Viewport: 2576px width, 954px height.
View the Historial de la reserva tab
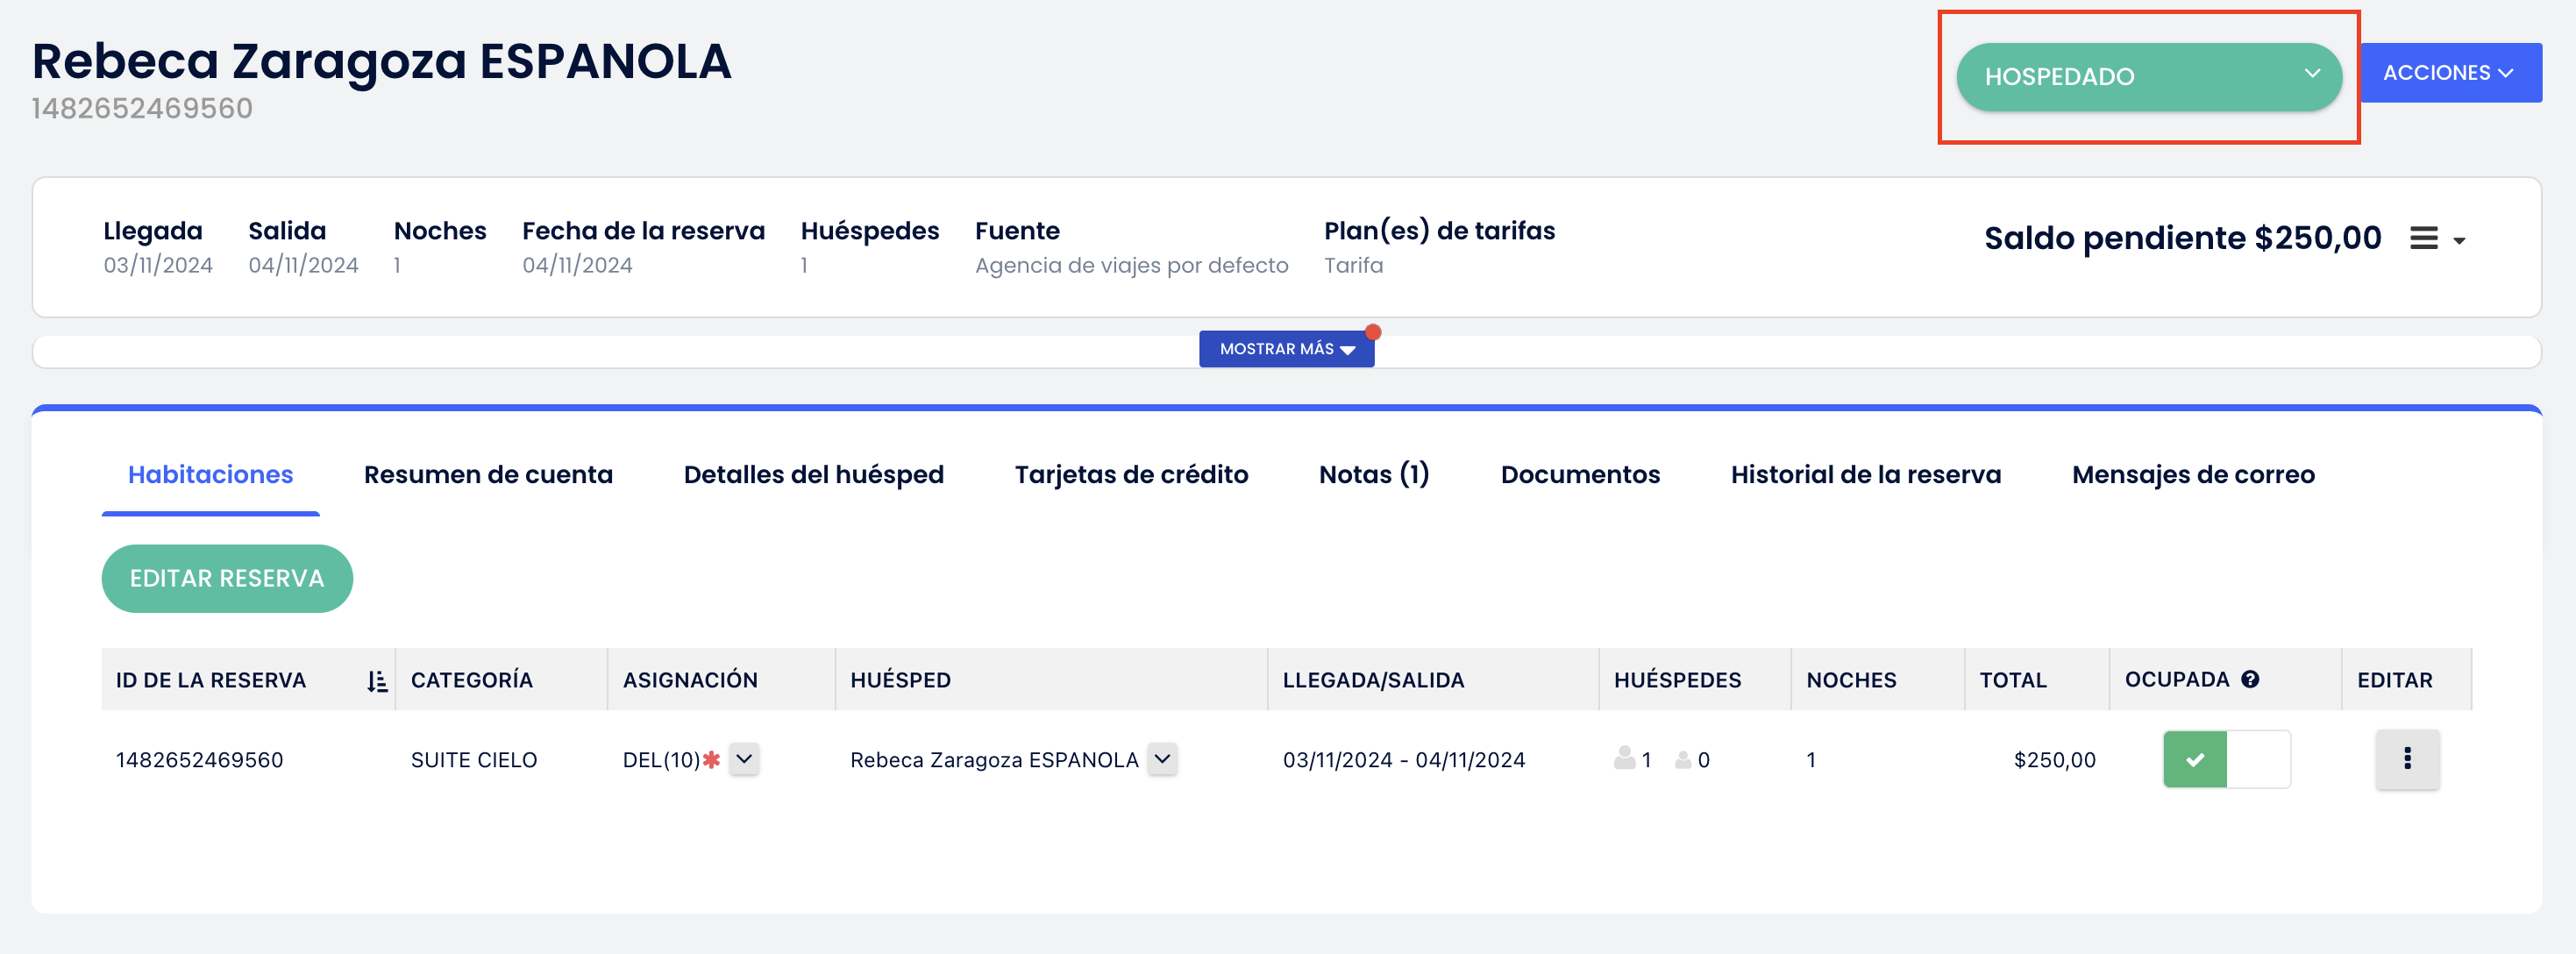pyautogui.click(x=1865, y=474)
